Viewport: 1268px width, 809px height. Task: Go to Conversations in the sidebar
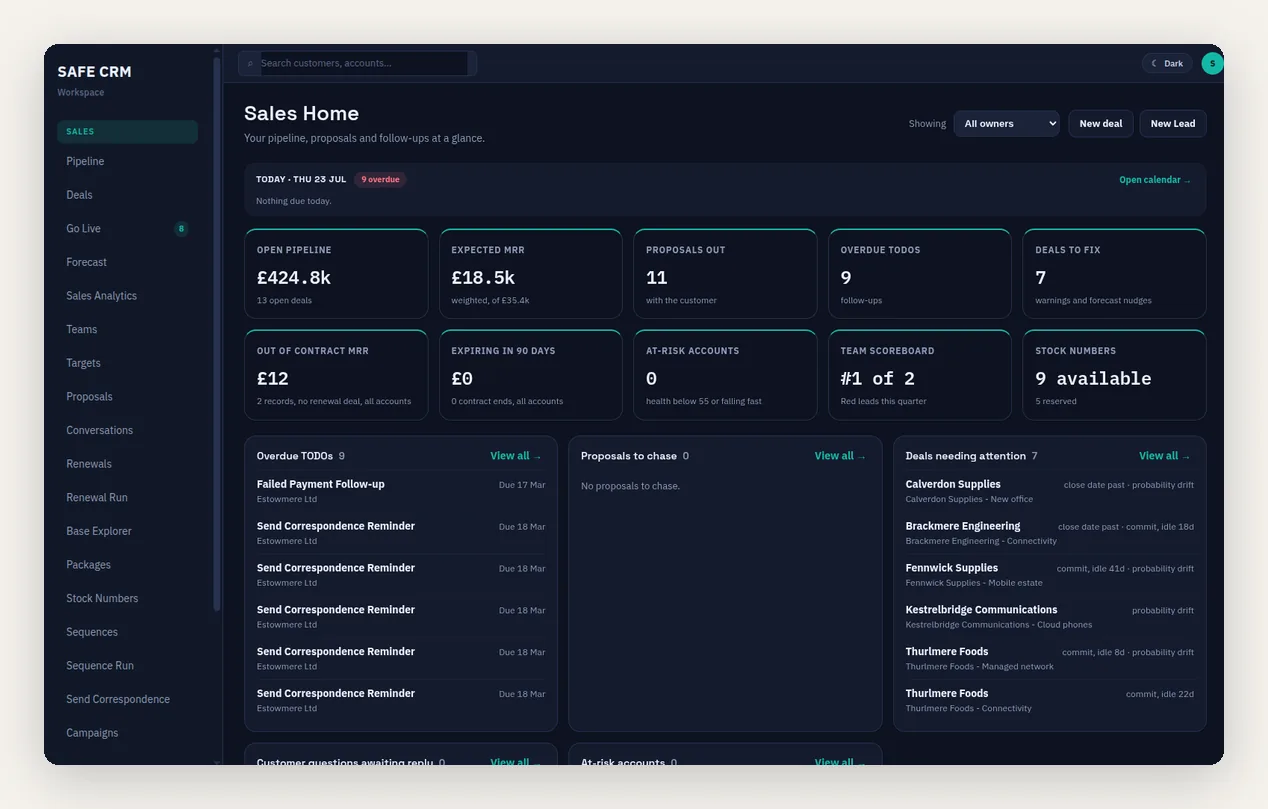coord(127,430)
